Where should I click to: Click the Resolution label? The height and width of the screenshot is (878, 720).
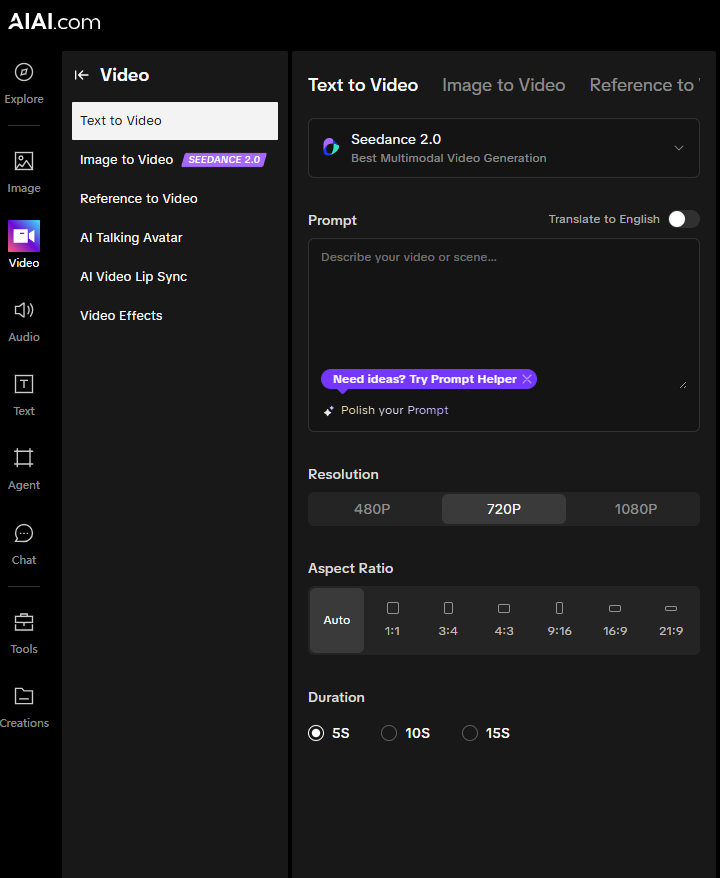pyautogui.click(x=343, y=474)
